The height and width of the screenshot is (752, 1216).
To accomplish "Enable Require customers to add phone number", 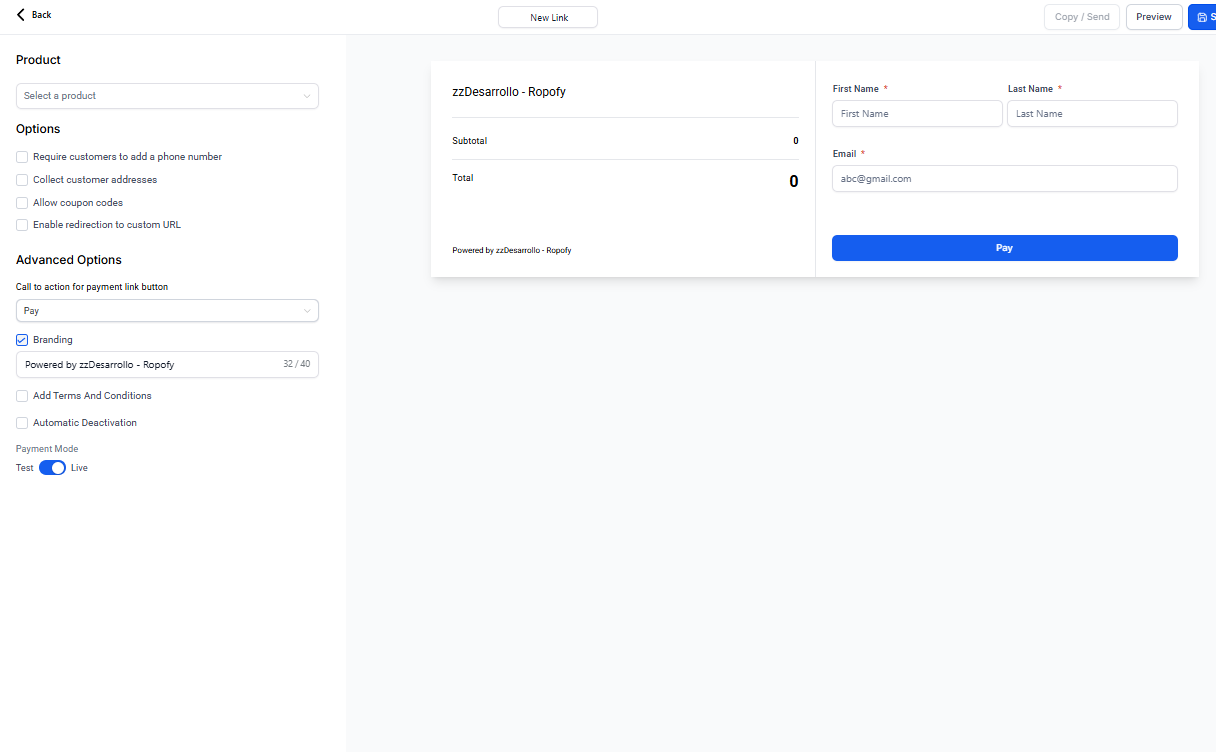I will pos(22,157).
